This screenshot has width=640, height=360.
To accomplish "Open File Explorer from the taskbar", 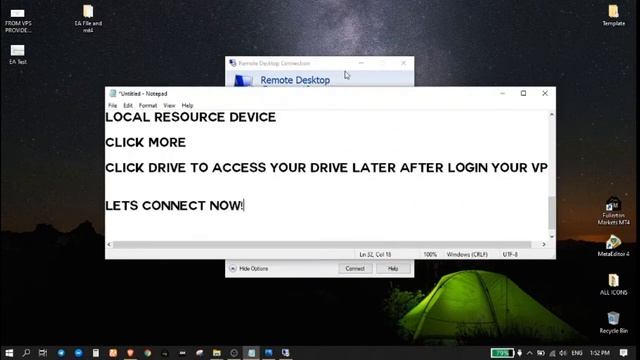I will tap(217, 353).
